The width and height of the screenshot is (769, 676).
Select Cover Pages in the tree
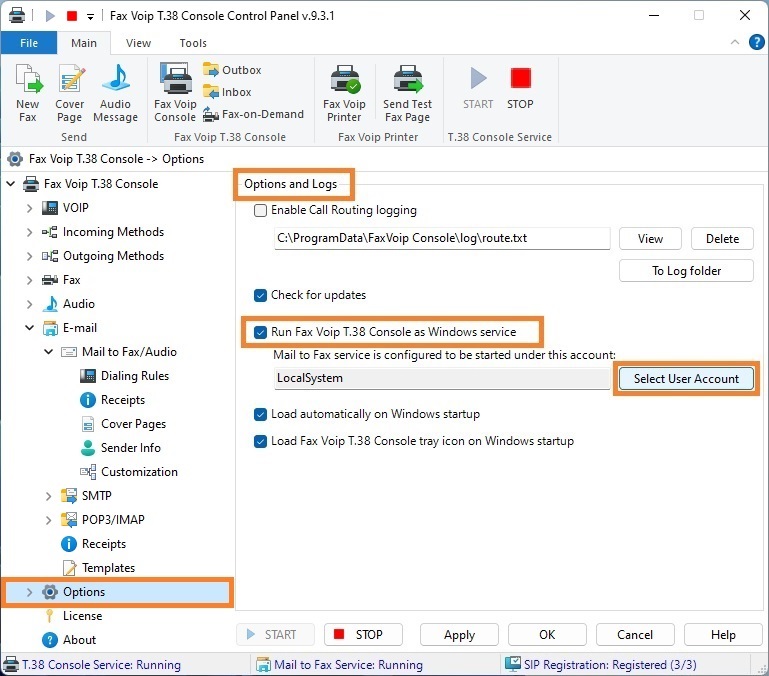(133, 424)
